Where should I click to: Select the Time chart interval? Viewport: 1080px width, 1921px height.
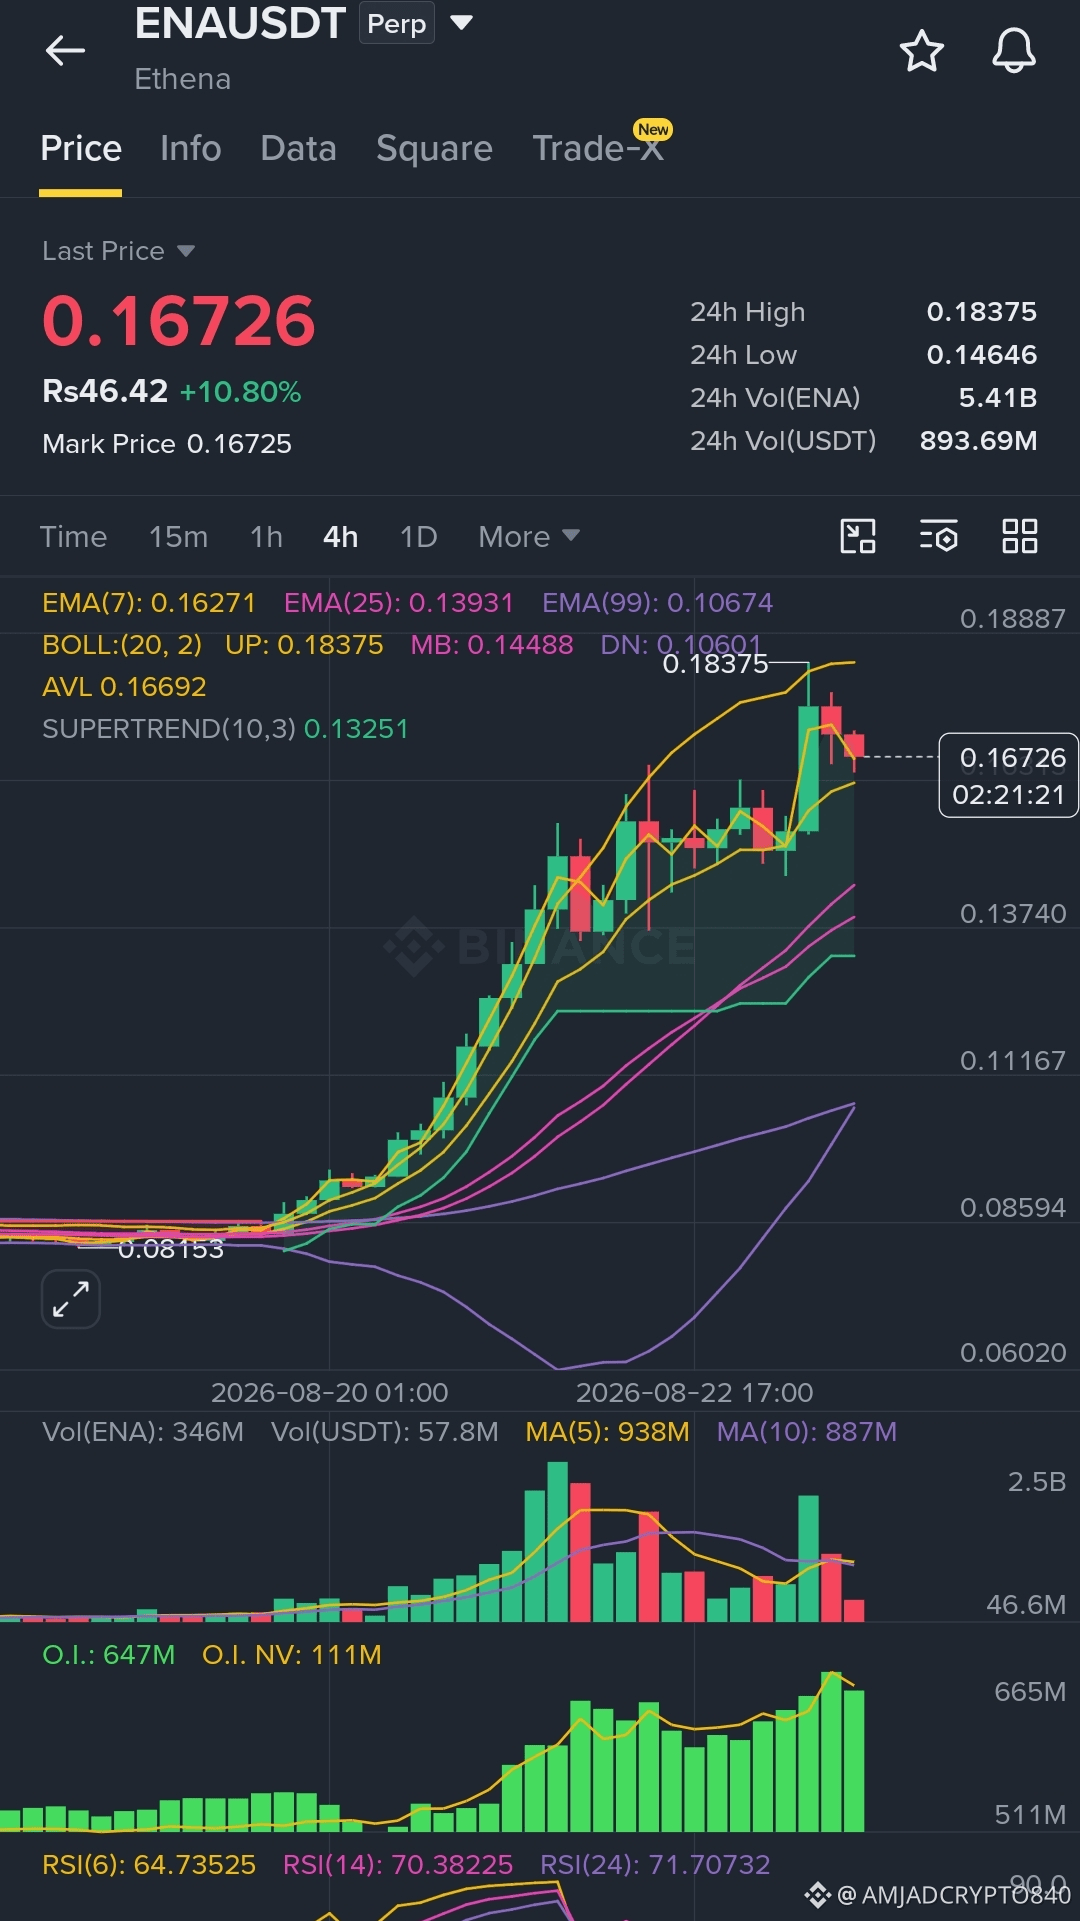(73, 537)
